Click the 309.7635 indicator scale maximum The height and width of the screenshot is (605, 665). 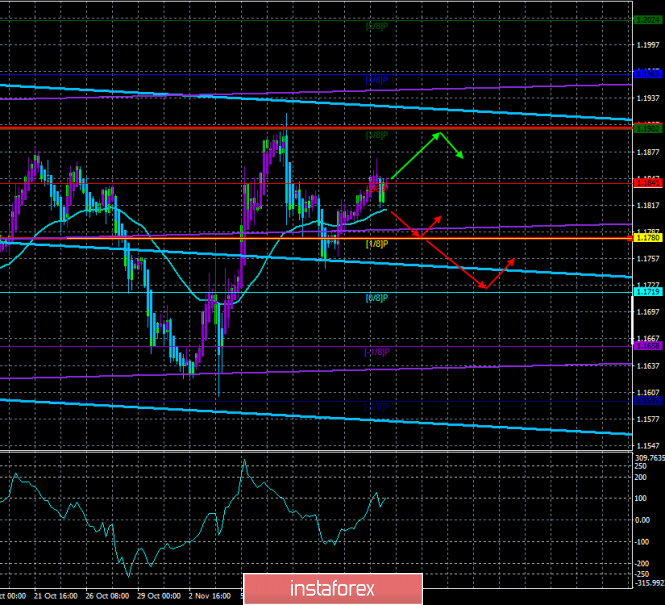click(649, 458)
